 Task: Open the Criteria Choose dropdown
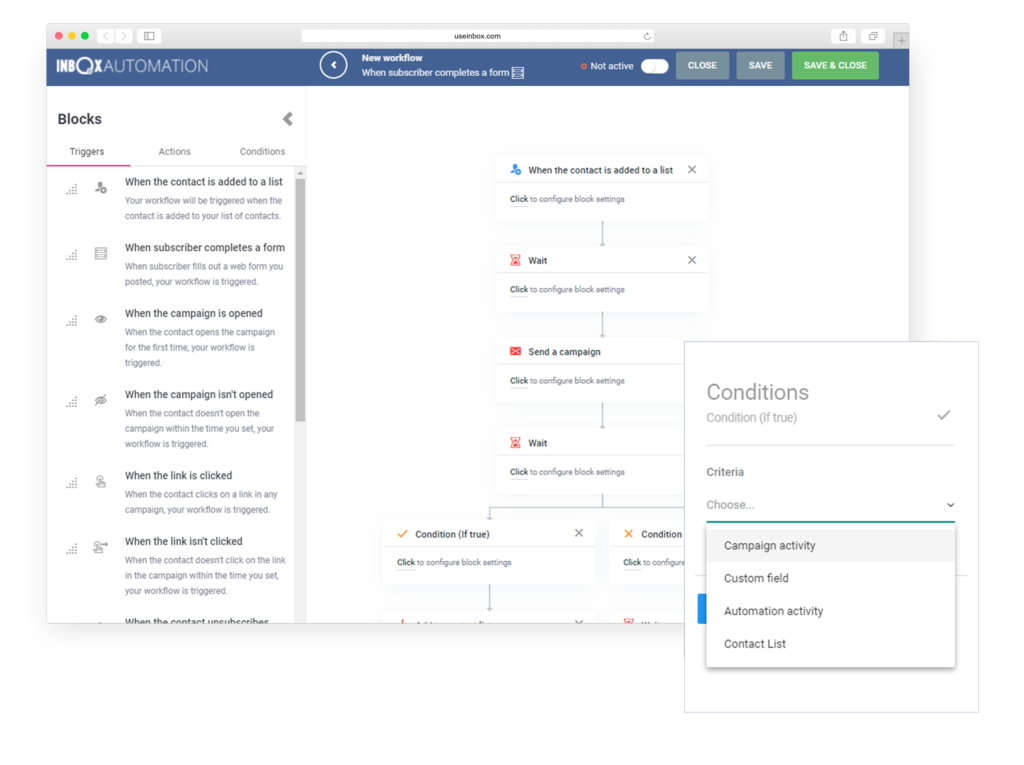click(830, 505)
